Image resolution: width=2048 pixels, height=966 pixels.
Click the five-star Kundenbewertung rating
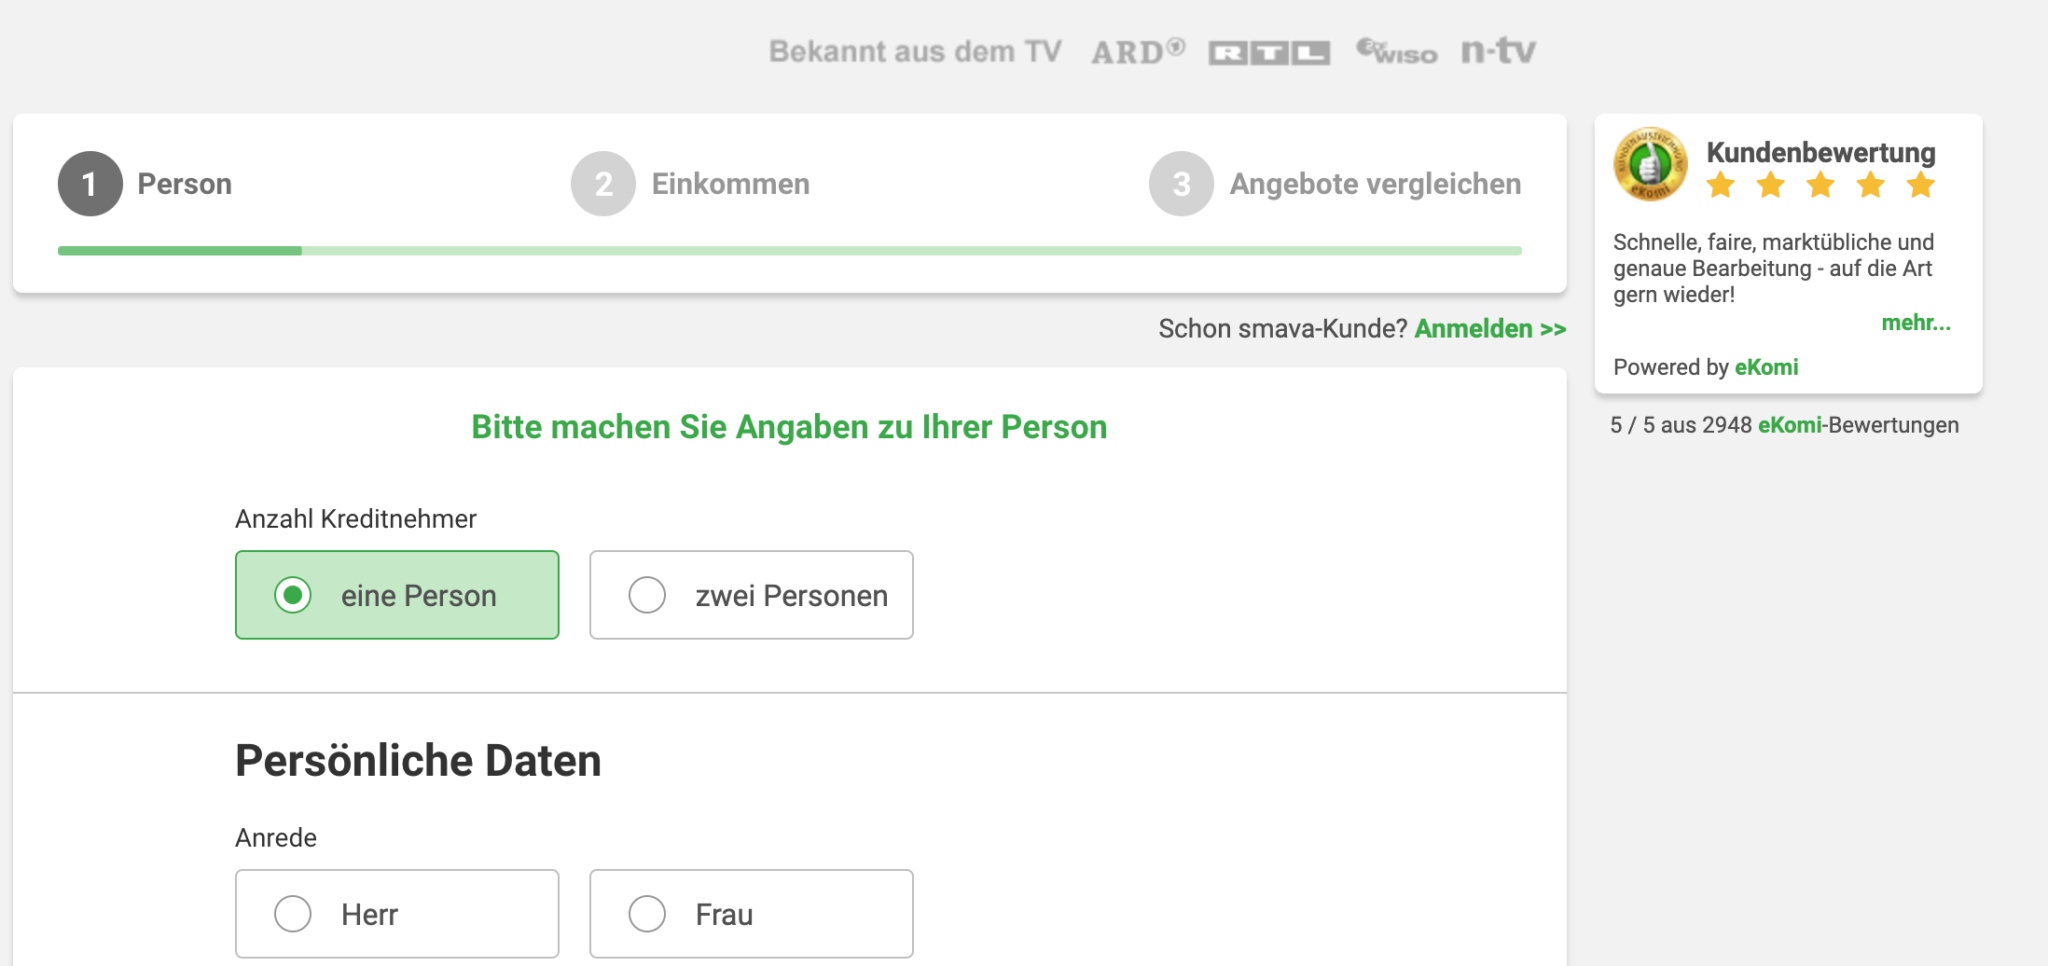pyautogui.click(x=1820, y=186)
